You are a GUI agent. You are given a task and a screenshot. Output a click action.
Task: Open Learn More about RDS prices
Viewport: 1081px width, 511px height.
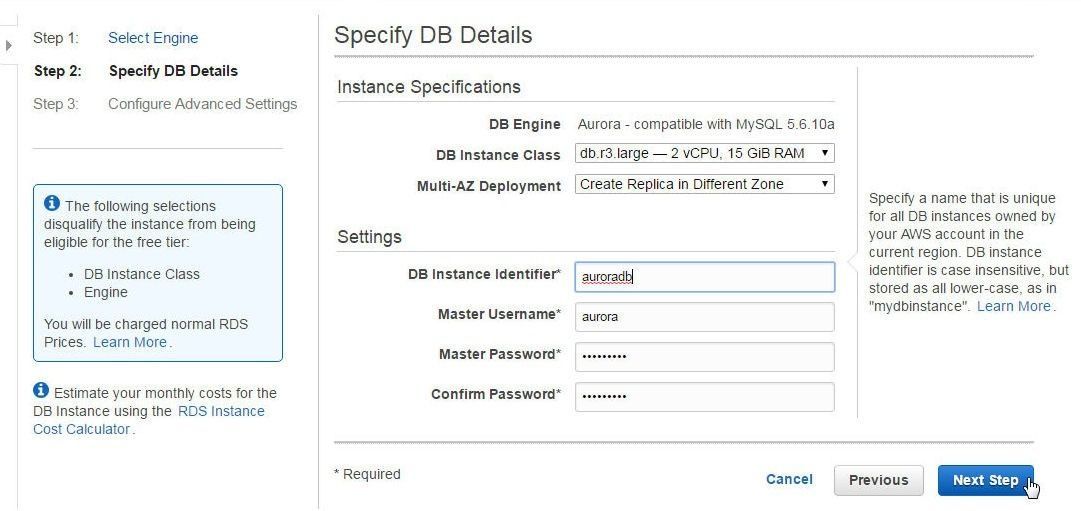(130, 342)
